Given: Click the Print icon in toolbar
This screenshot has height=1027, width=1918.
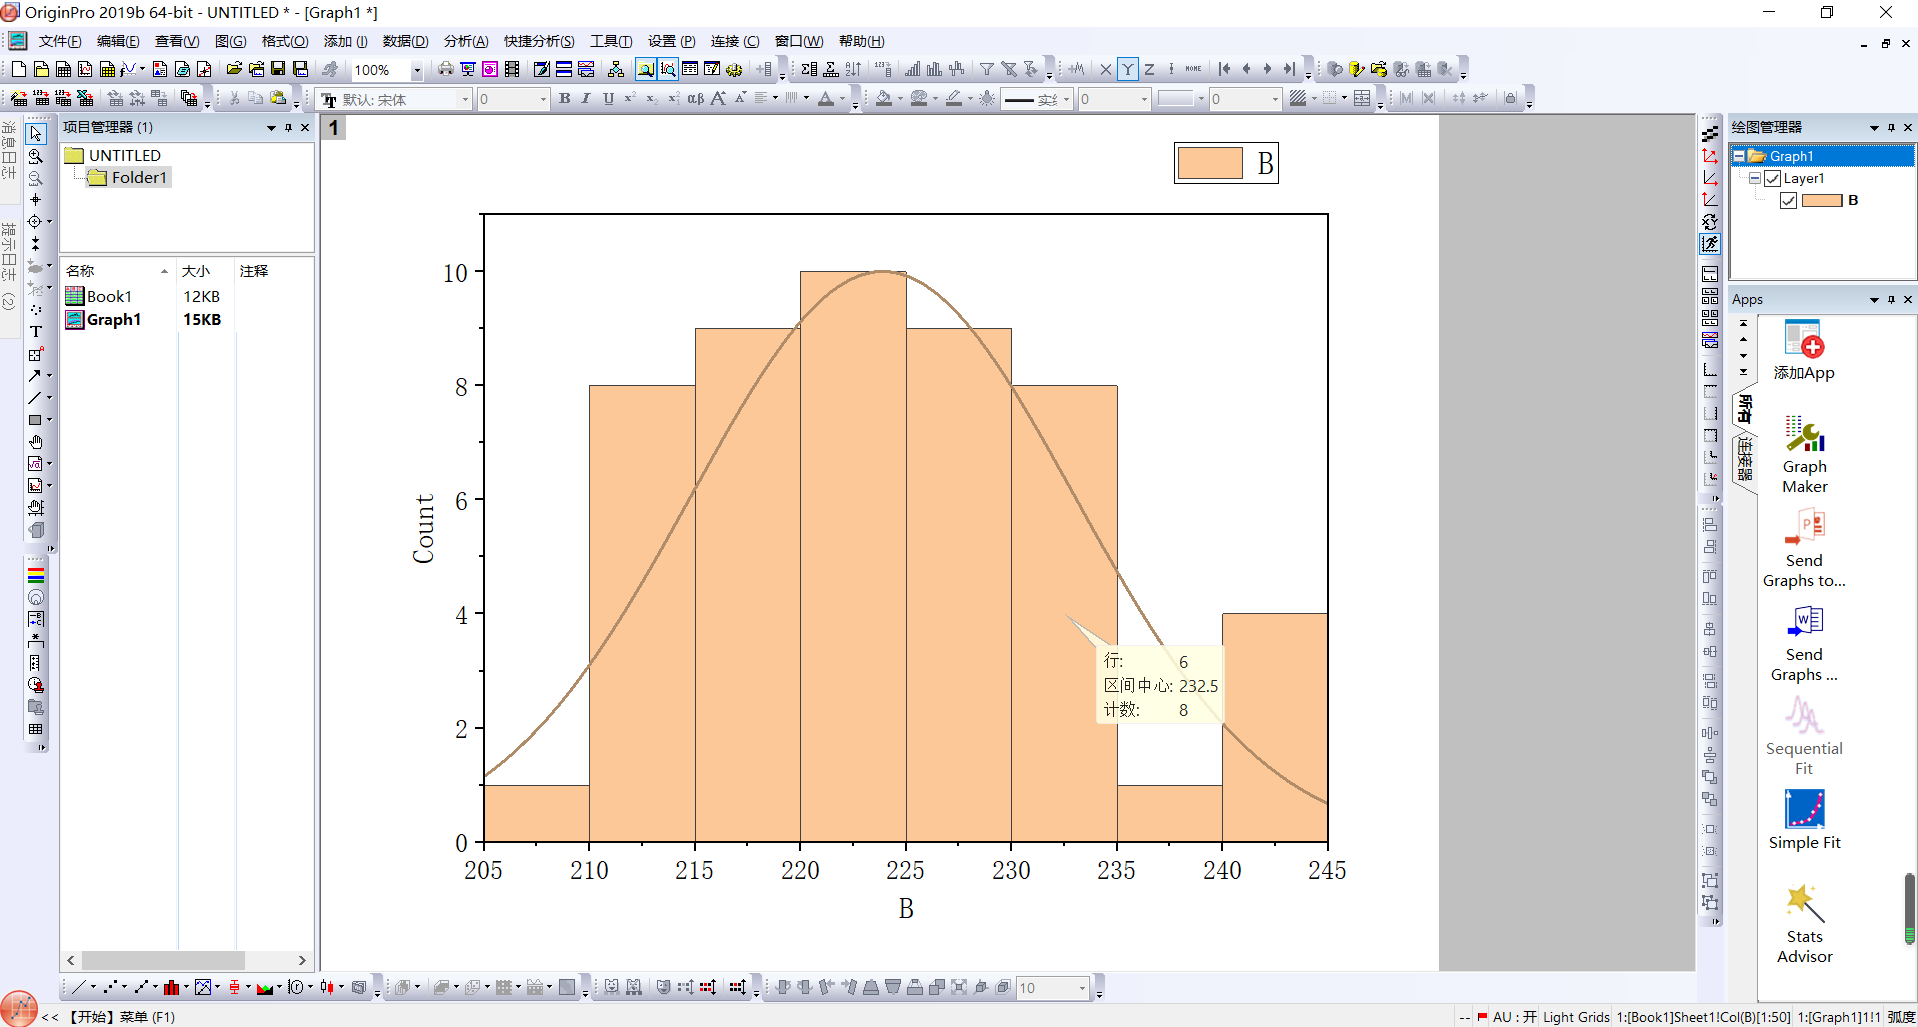Looking at the screenshot, I should [446, 69].
